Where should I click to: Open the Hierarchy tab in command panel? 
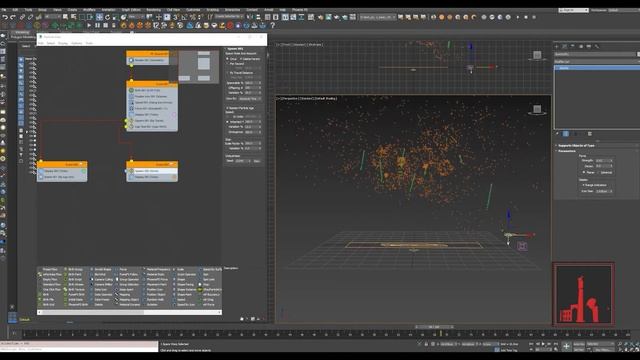point(573,47)
